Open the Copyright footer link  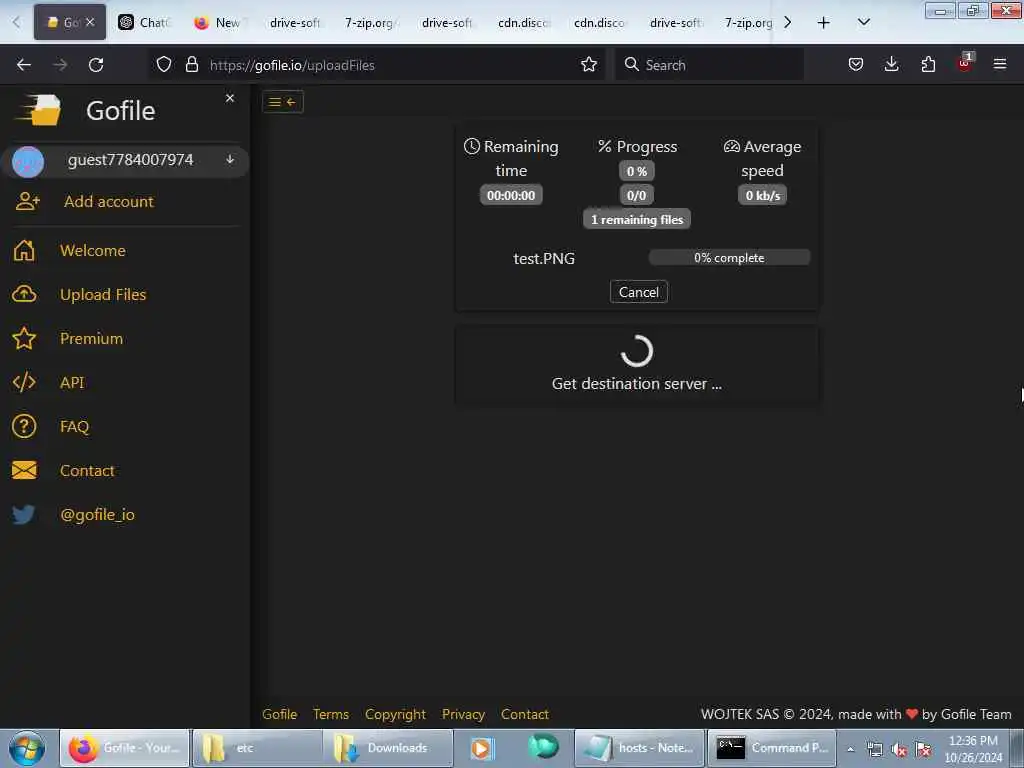point(395,714)
